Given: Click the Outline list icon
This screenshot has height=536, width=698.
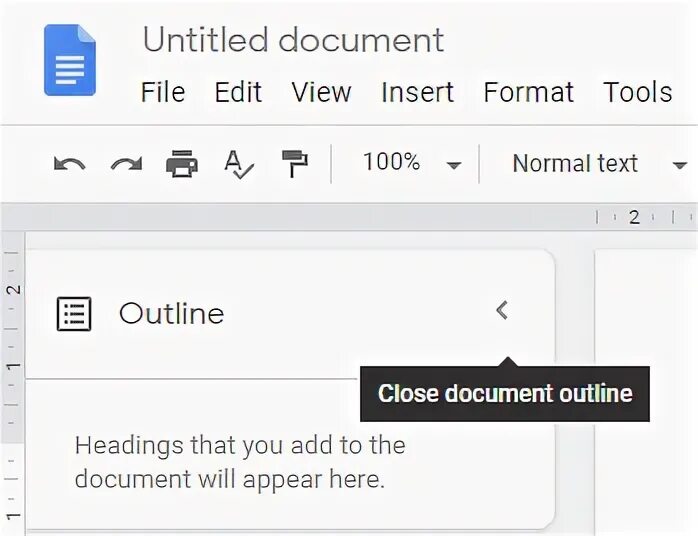Looking at the screenshot, I should pos(74,314).
